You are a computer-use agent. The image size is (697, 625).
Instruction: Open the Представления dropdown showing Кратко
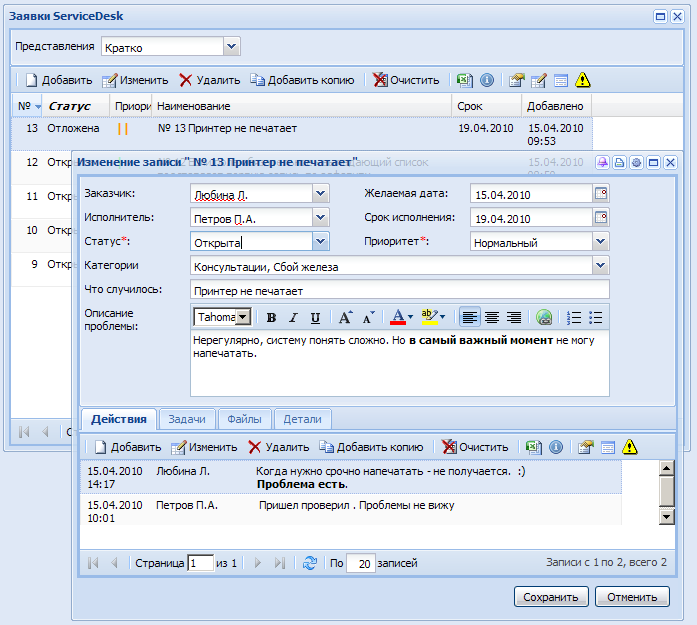click(x=232, y=46)
